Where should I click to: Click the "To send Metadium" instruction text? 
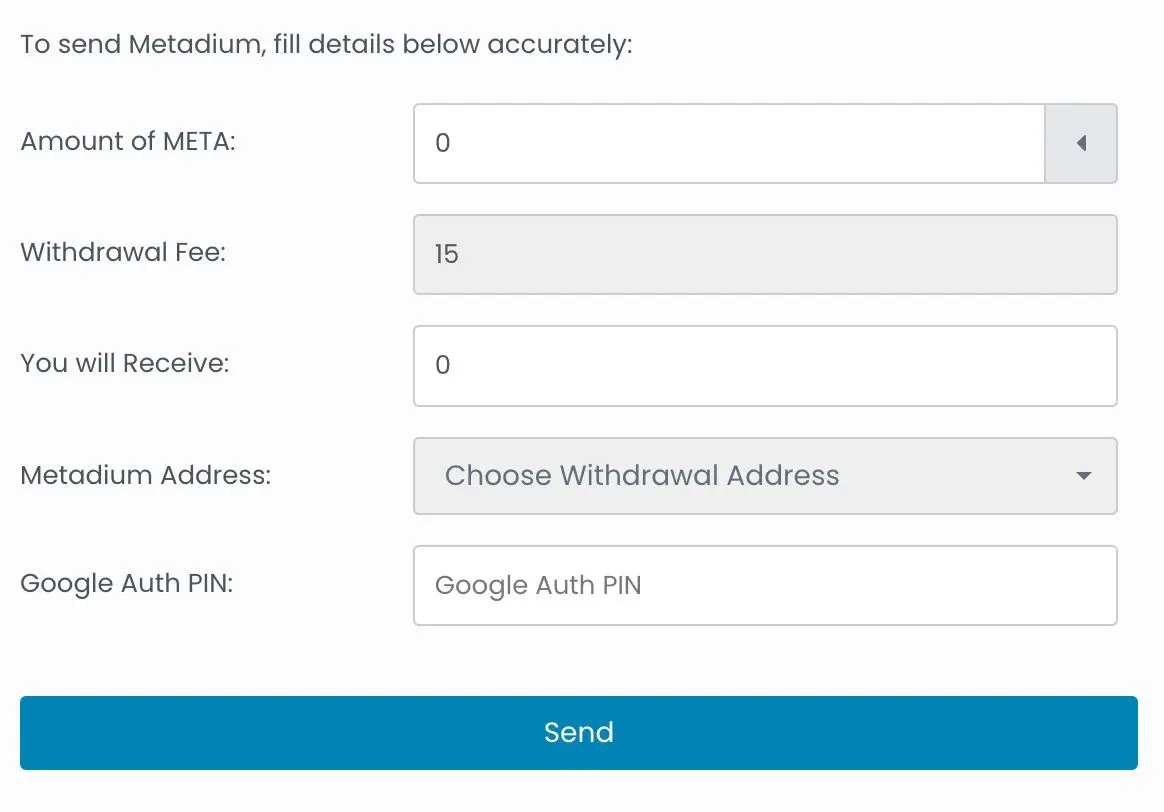326,46
